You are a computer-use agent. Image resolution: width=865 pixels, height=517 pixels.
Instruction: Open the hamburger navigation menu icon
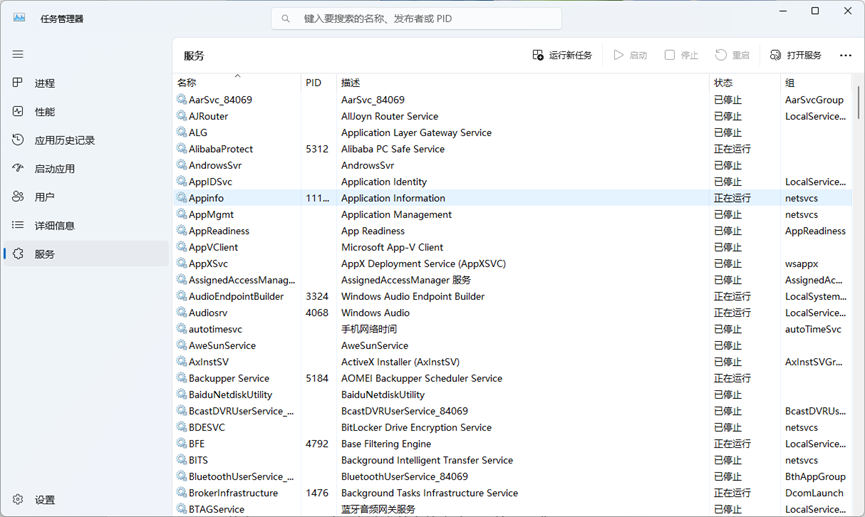(18, 54)
